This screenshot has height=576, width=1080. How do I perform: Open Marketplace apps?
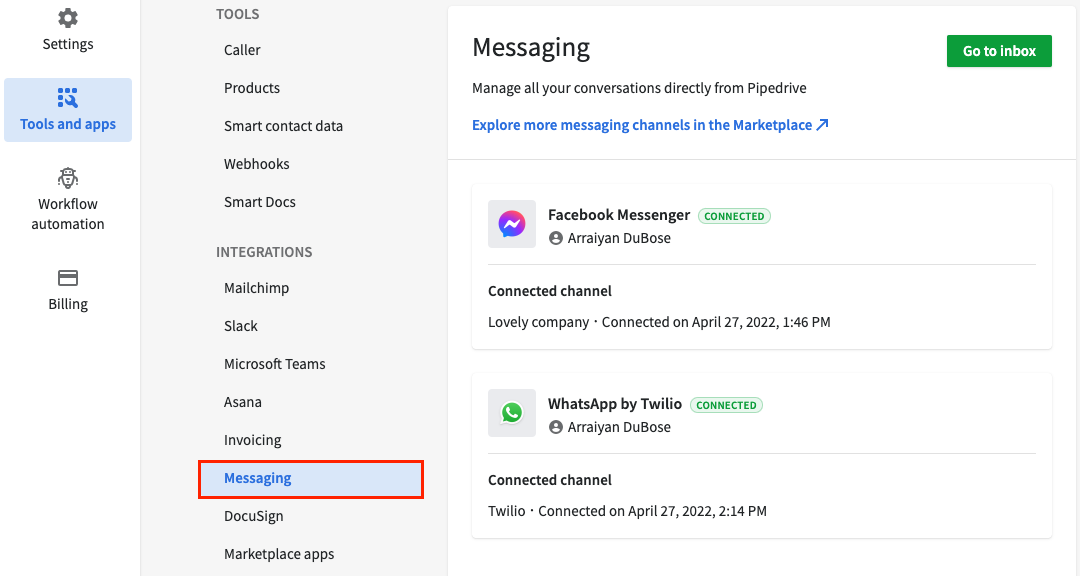click(x=279, y=553)
